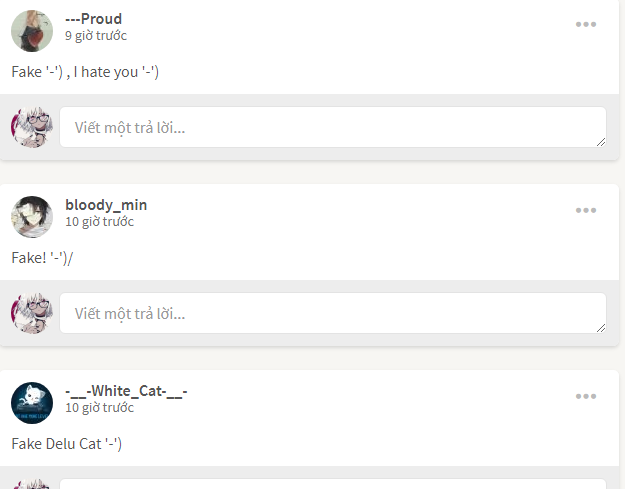Click the partially visible third reply avatar
The width and height of the screenshot is (625, 489).
pyautogui.click(x=32, y=484)
